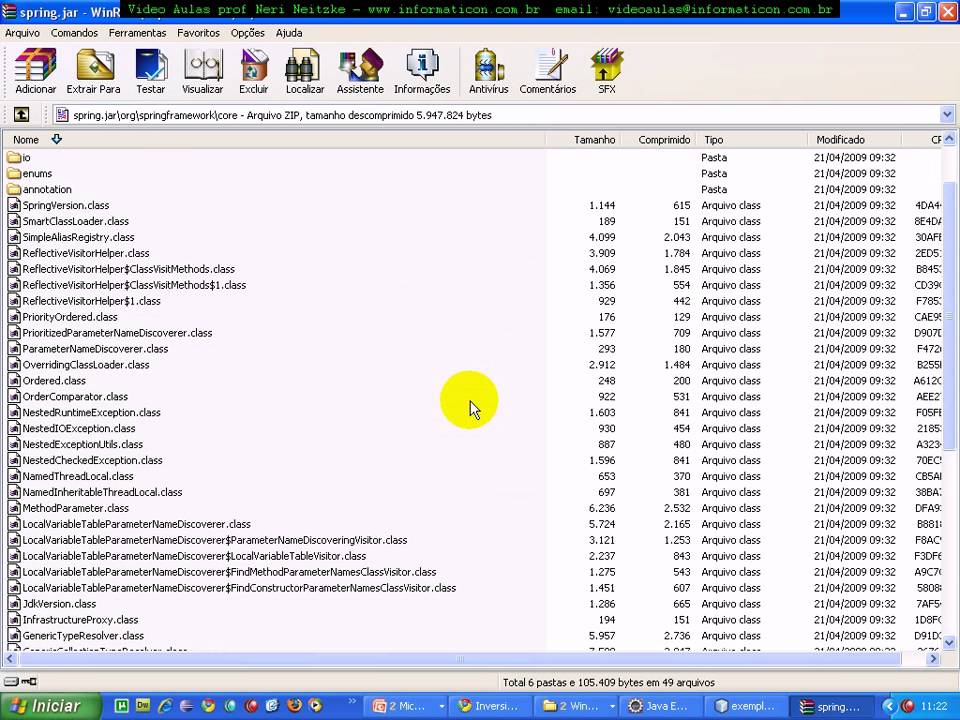Sort by Tipo column header
The width and height of the screenshot is (960, 720).
tap(752, 140)
